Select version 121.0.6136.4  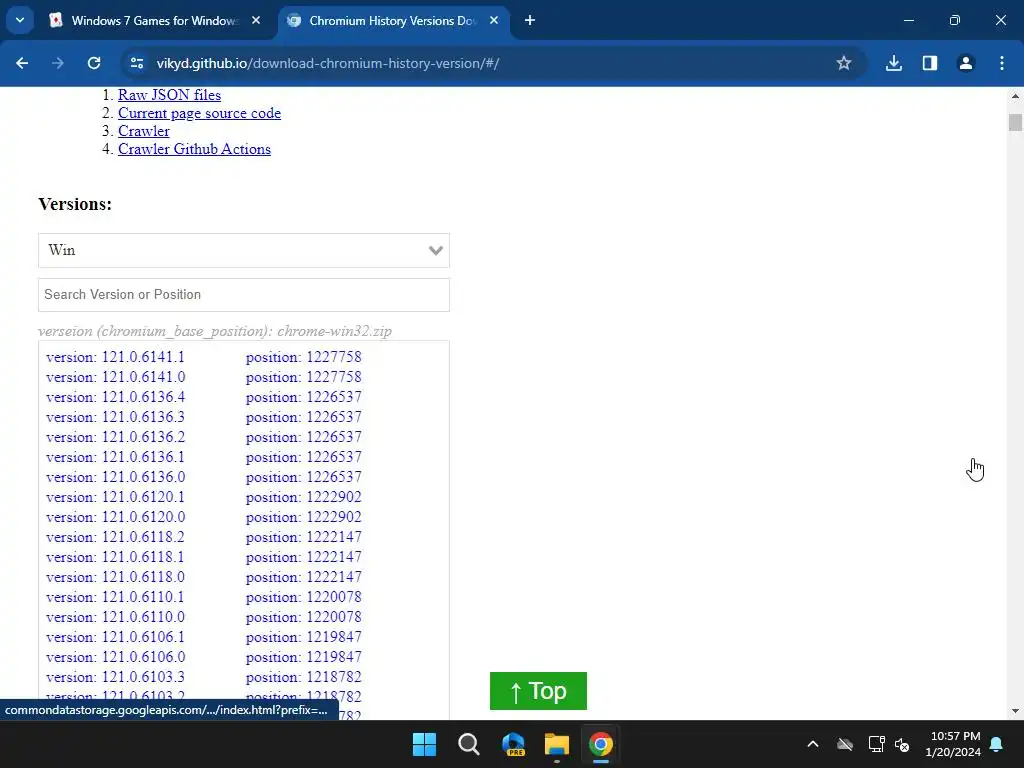[115, 397]
